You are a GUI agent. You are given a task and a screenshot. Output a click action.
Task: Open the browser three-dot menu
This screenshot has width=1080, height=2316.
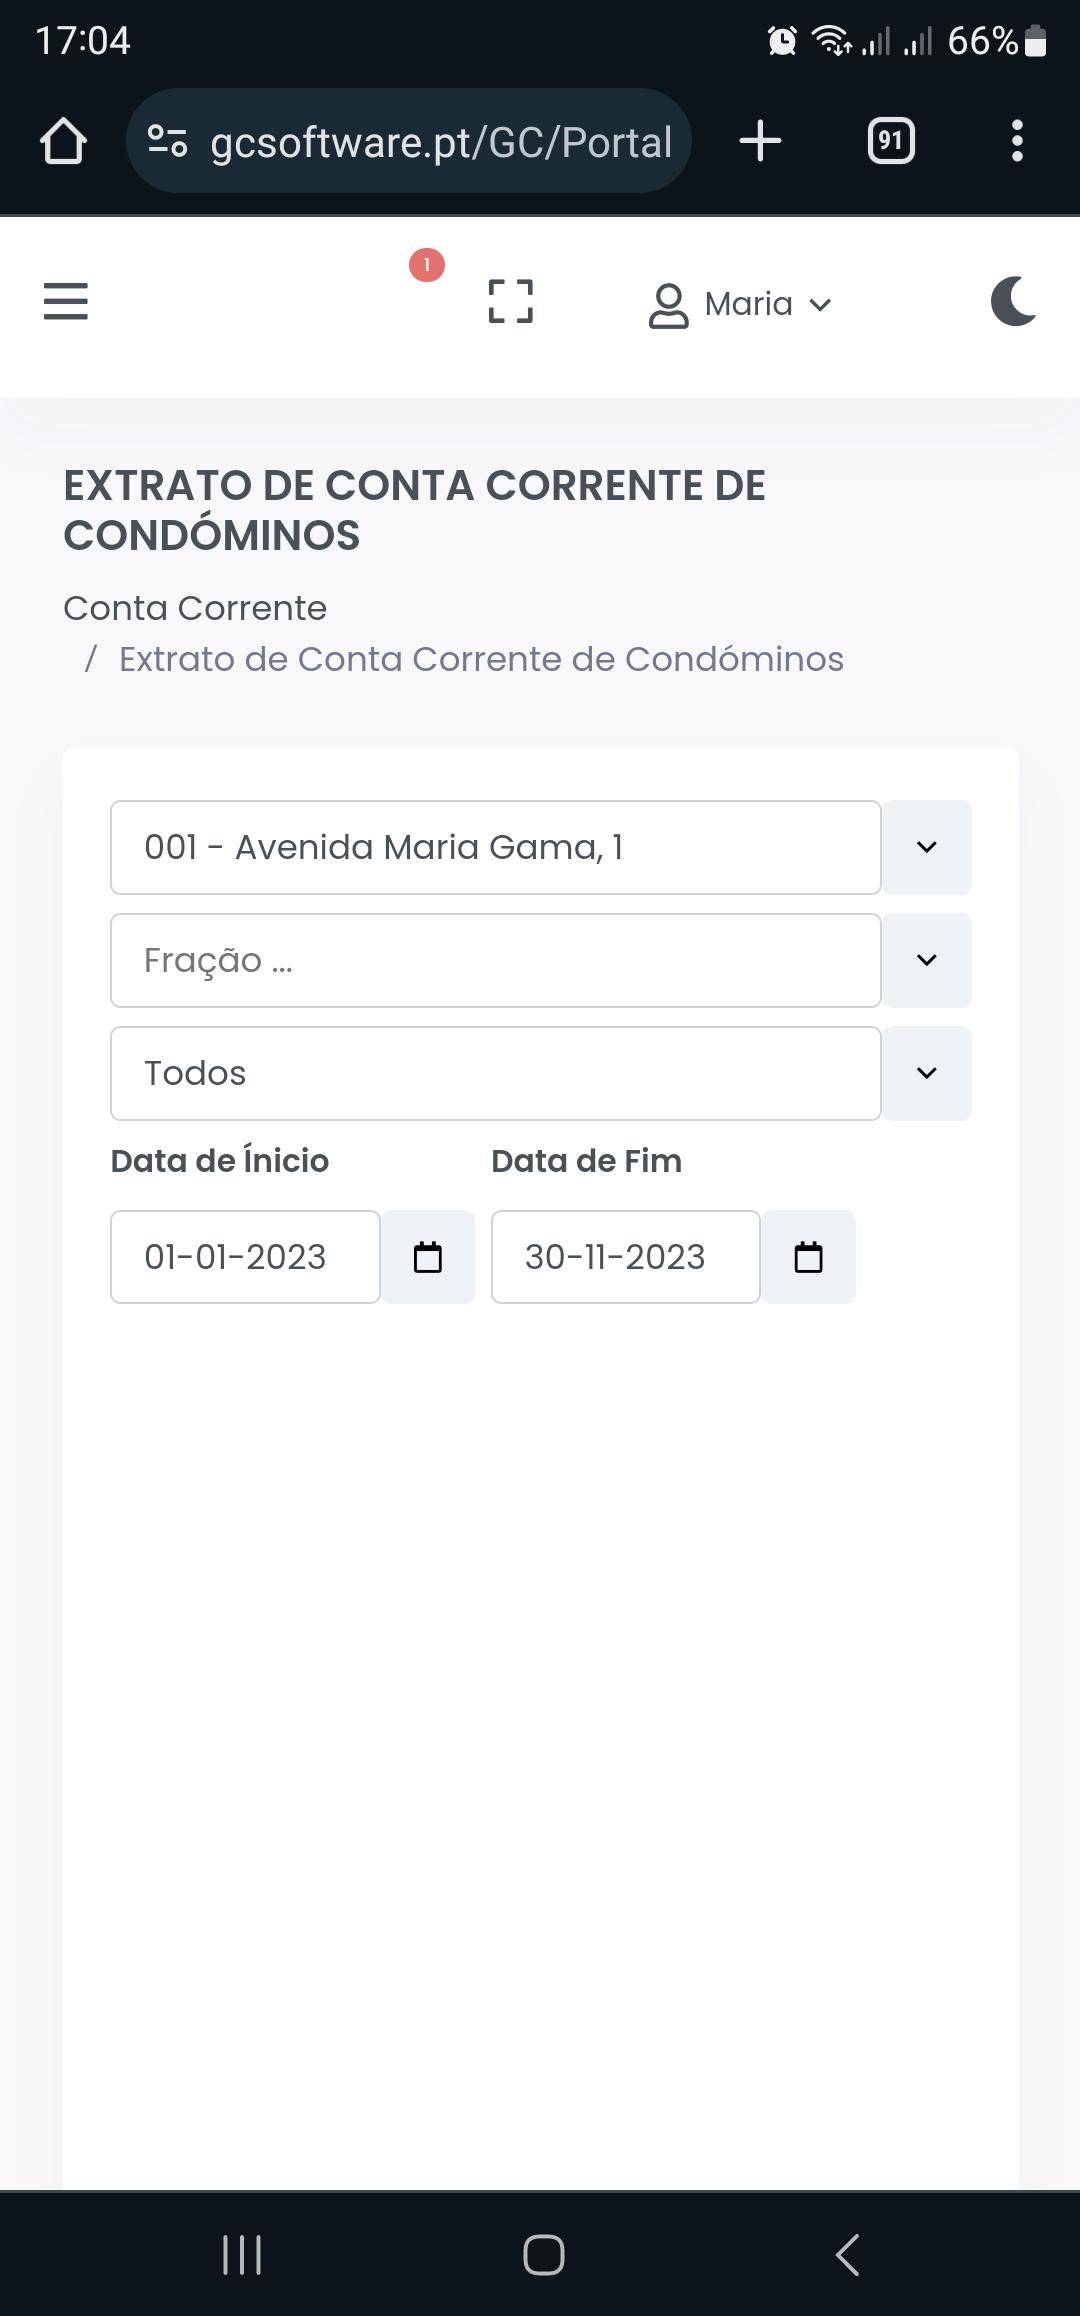coord(1017,140)
